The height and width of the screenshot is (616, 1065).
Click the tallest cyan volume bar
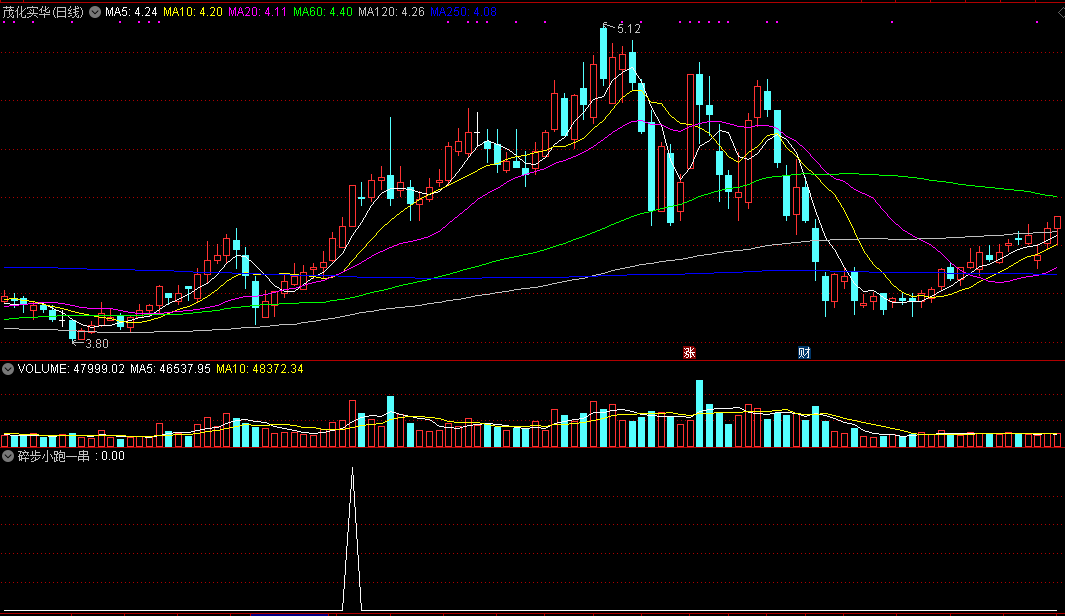pyautogui.click(x=700, y=413)
